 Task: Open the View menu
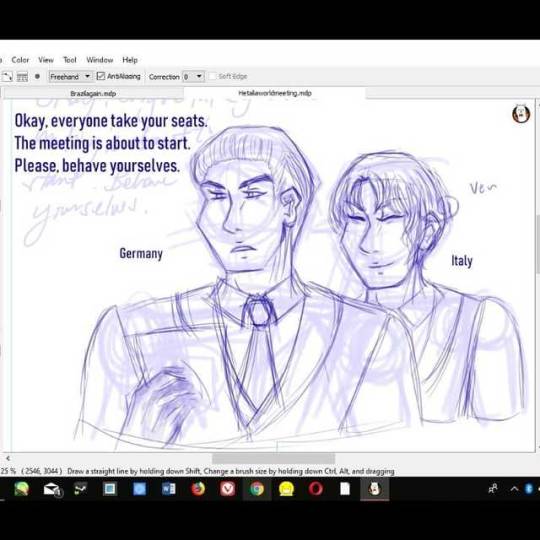tap(46, 60)
